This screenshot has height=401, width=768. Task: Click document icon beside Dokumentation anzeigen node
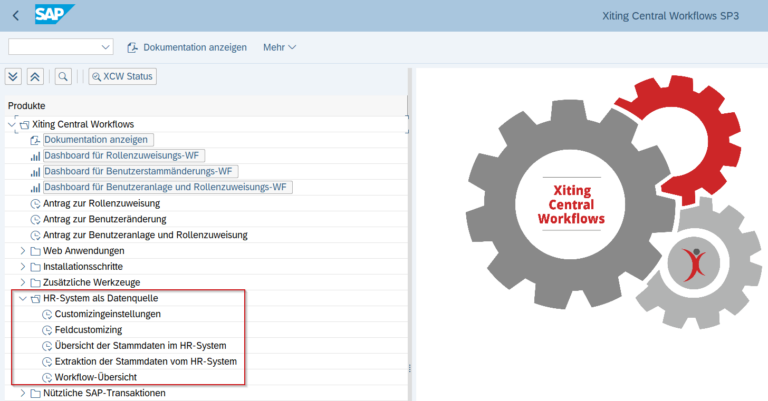pos(35,140)
